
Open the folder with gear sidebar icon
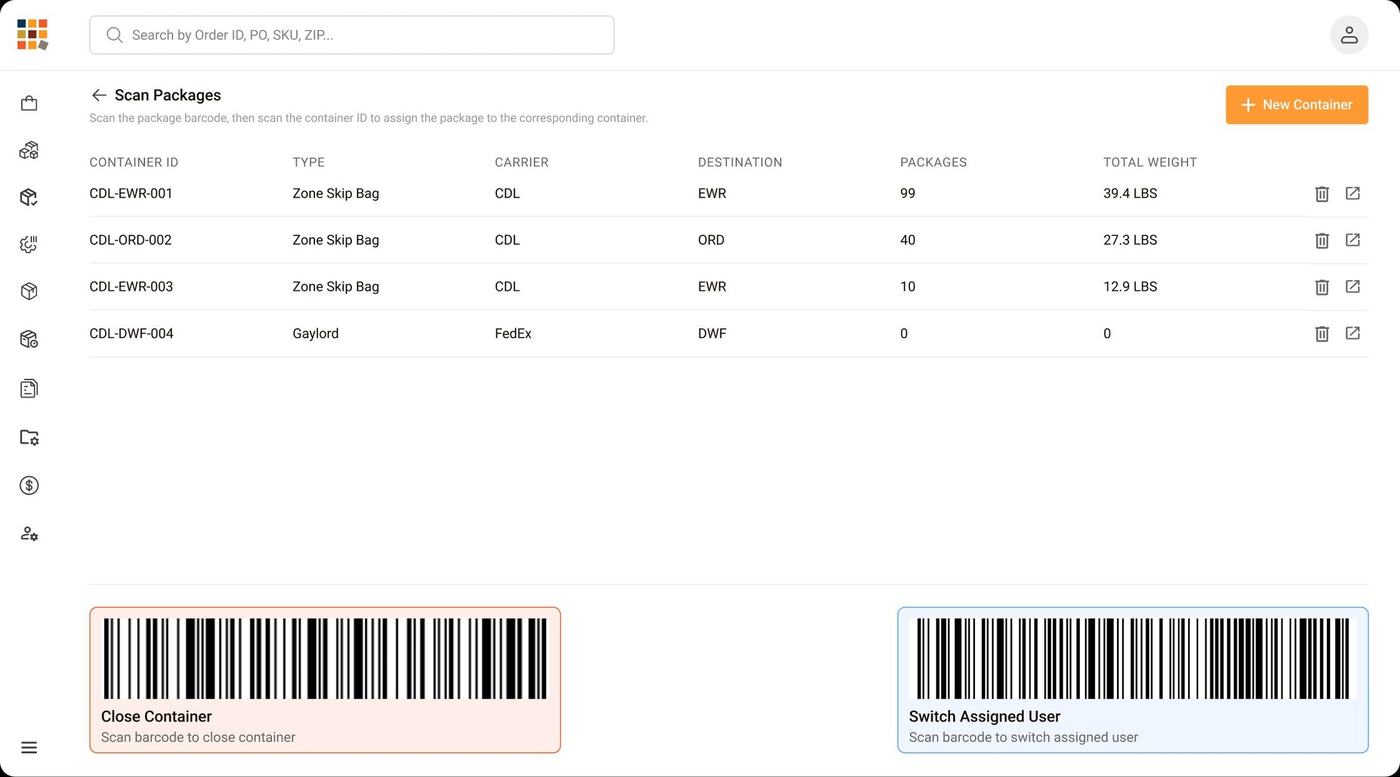click(x=29, y=437)
